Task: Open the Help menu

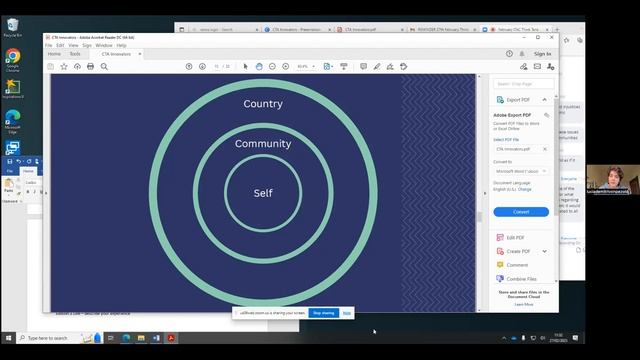Action: [x=121, y=45]
